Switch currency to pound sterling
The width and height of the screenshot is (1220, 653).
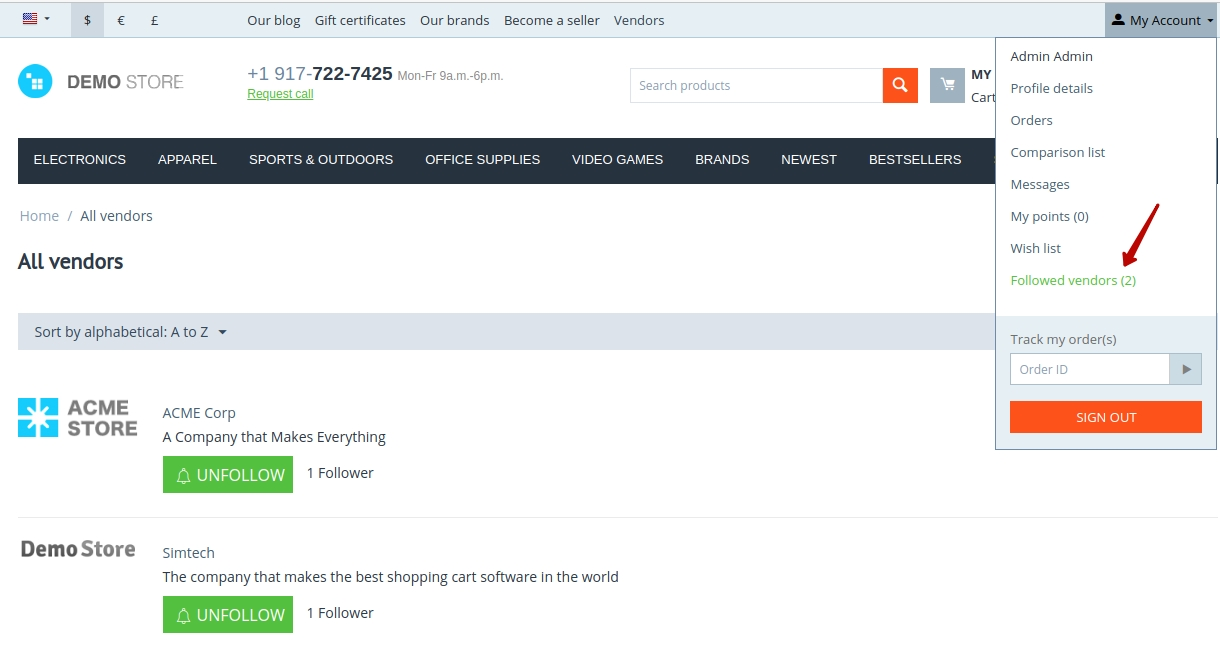[x=154, y=20]
